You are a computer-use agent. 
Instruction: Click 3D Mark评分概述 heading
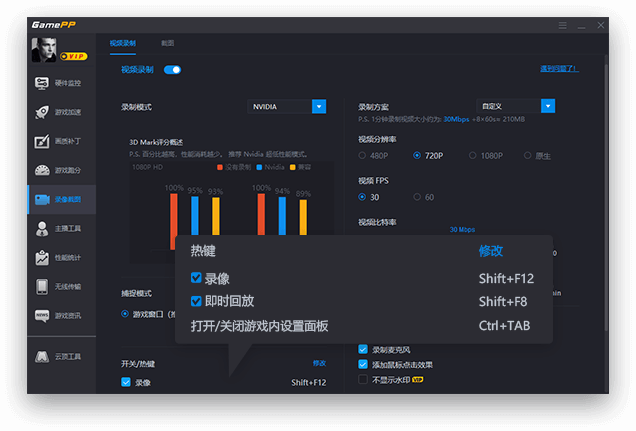click(x=156, y=142)
